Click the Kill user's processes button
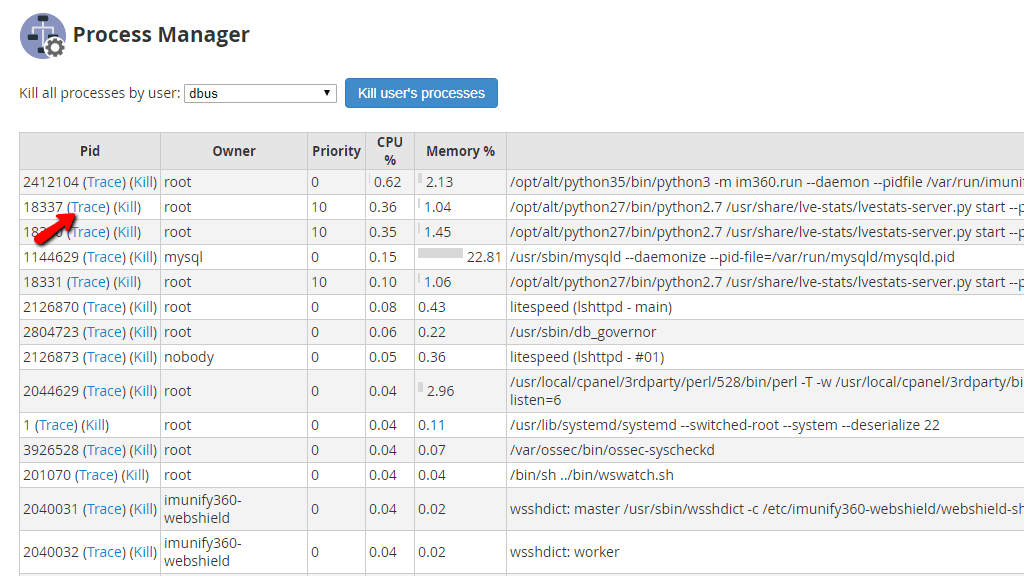The image size is (1024, 576). coord(421,92)
